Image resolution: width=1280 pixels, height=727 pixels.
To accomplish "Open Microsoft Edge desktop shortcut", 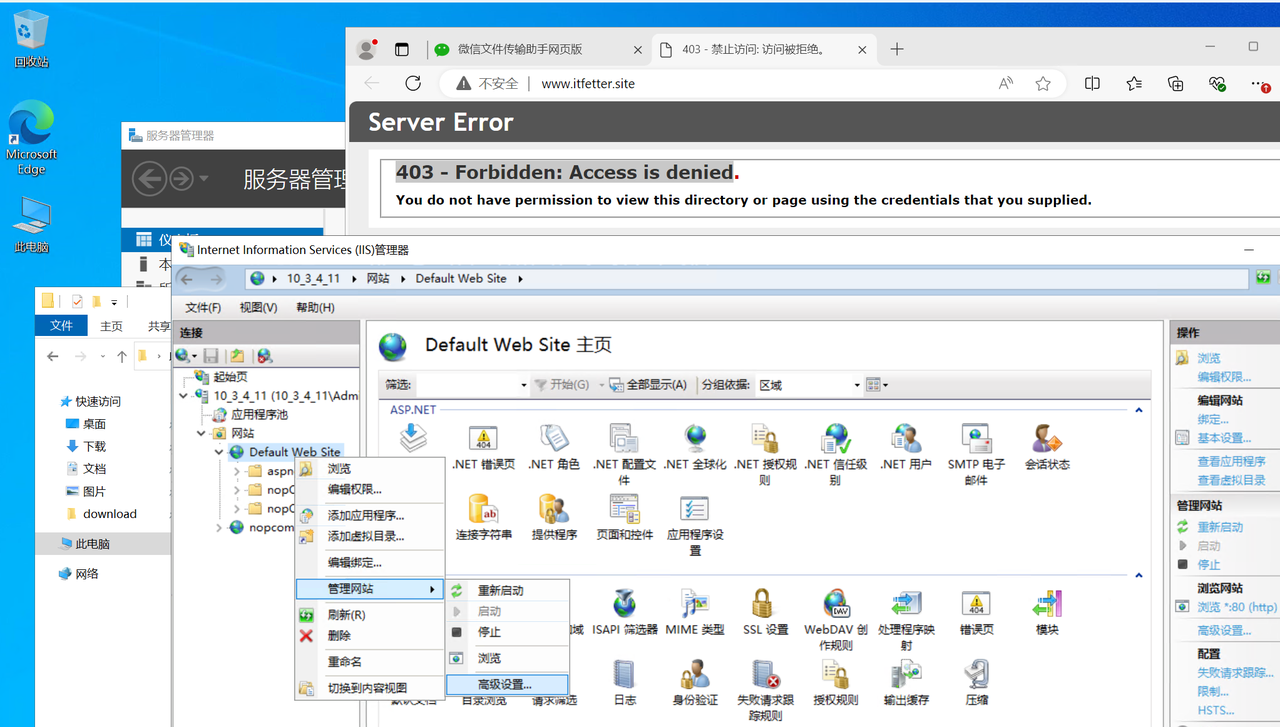I will point(31,138).
